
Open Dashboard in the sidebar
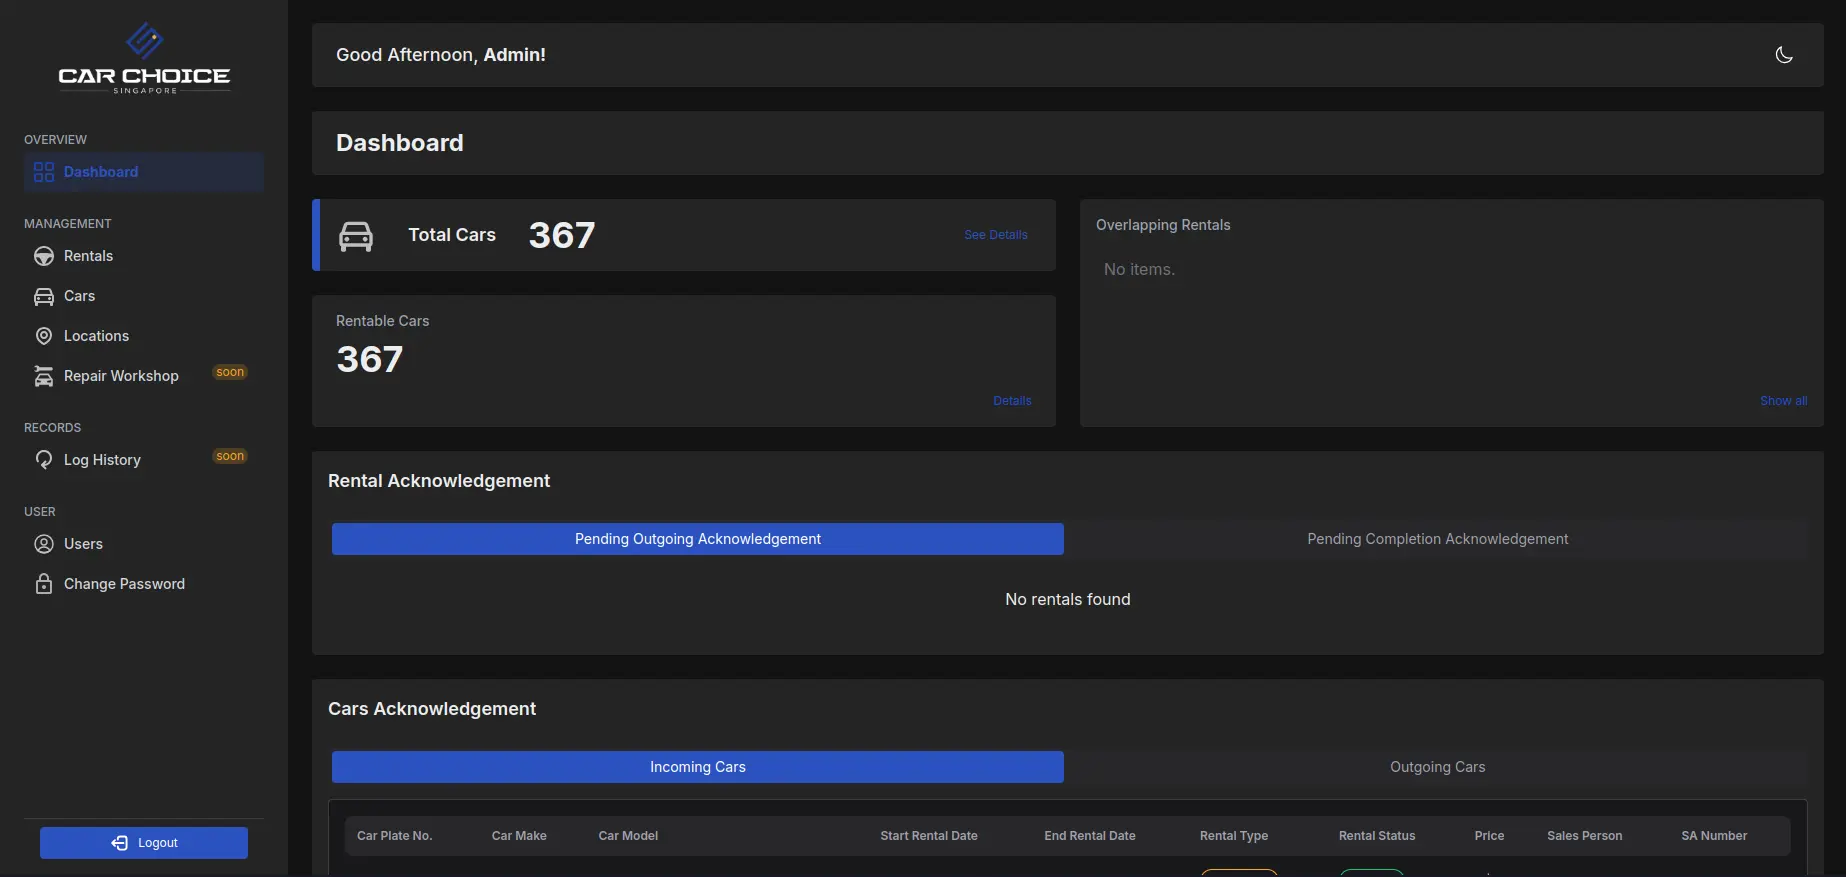point(144,172)
